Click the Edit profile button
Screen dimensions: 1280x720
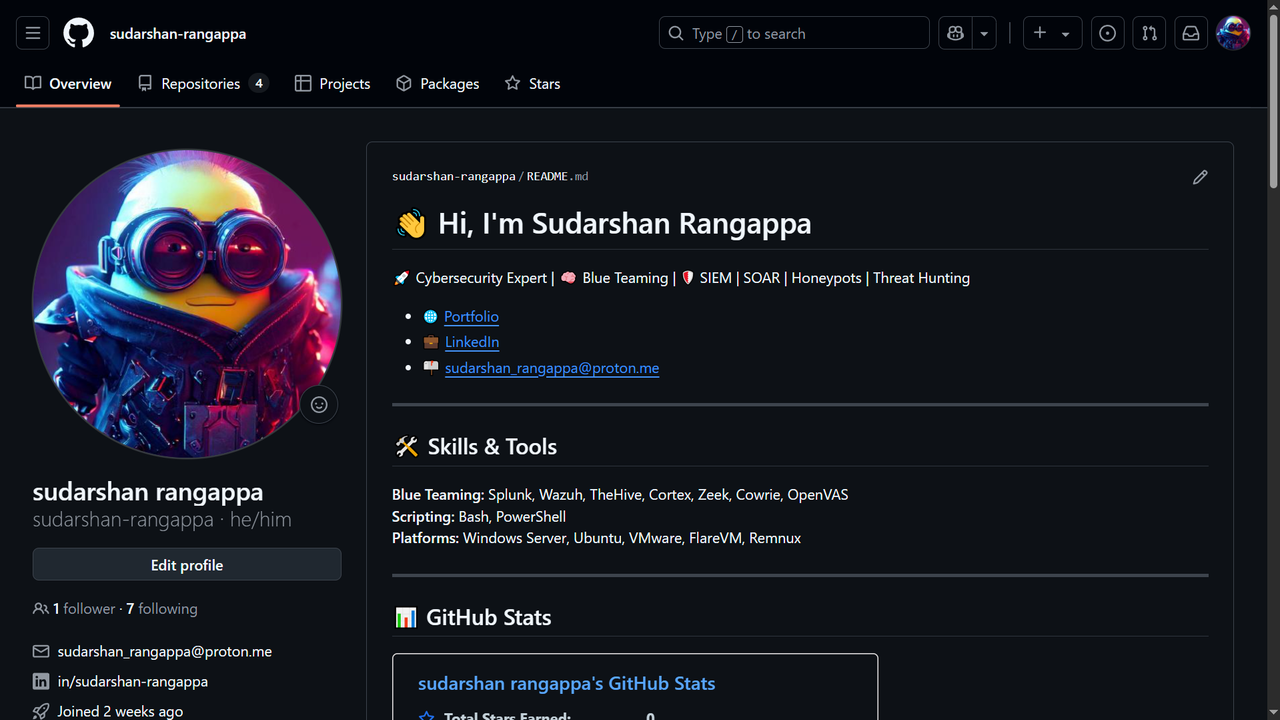pyautogui.click(x=187, y=565)
